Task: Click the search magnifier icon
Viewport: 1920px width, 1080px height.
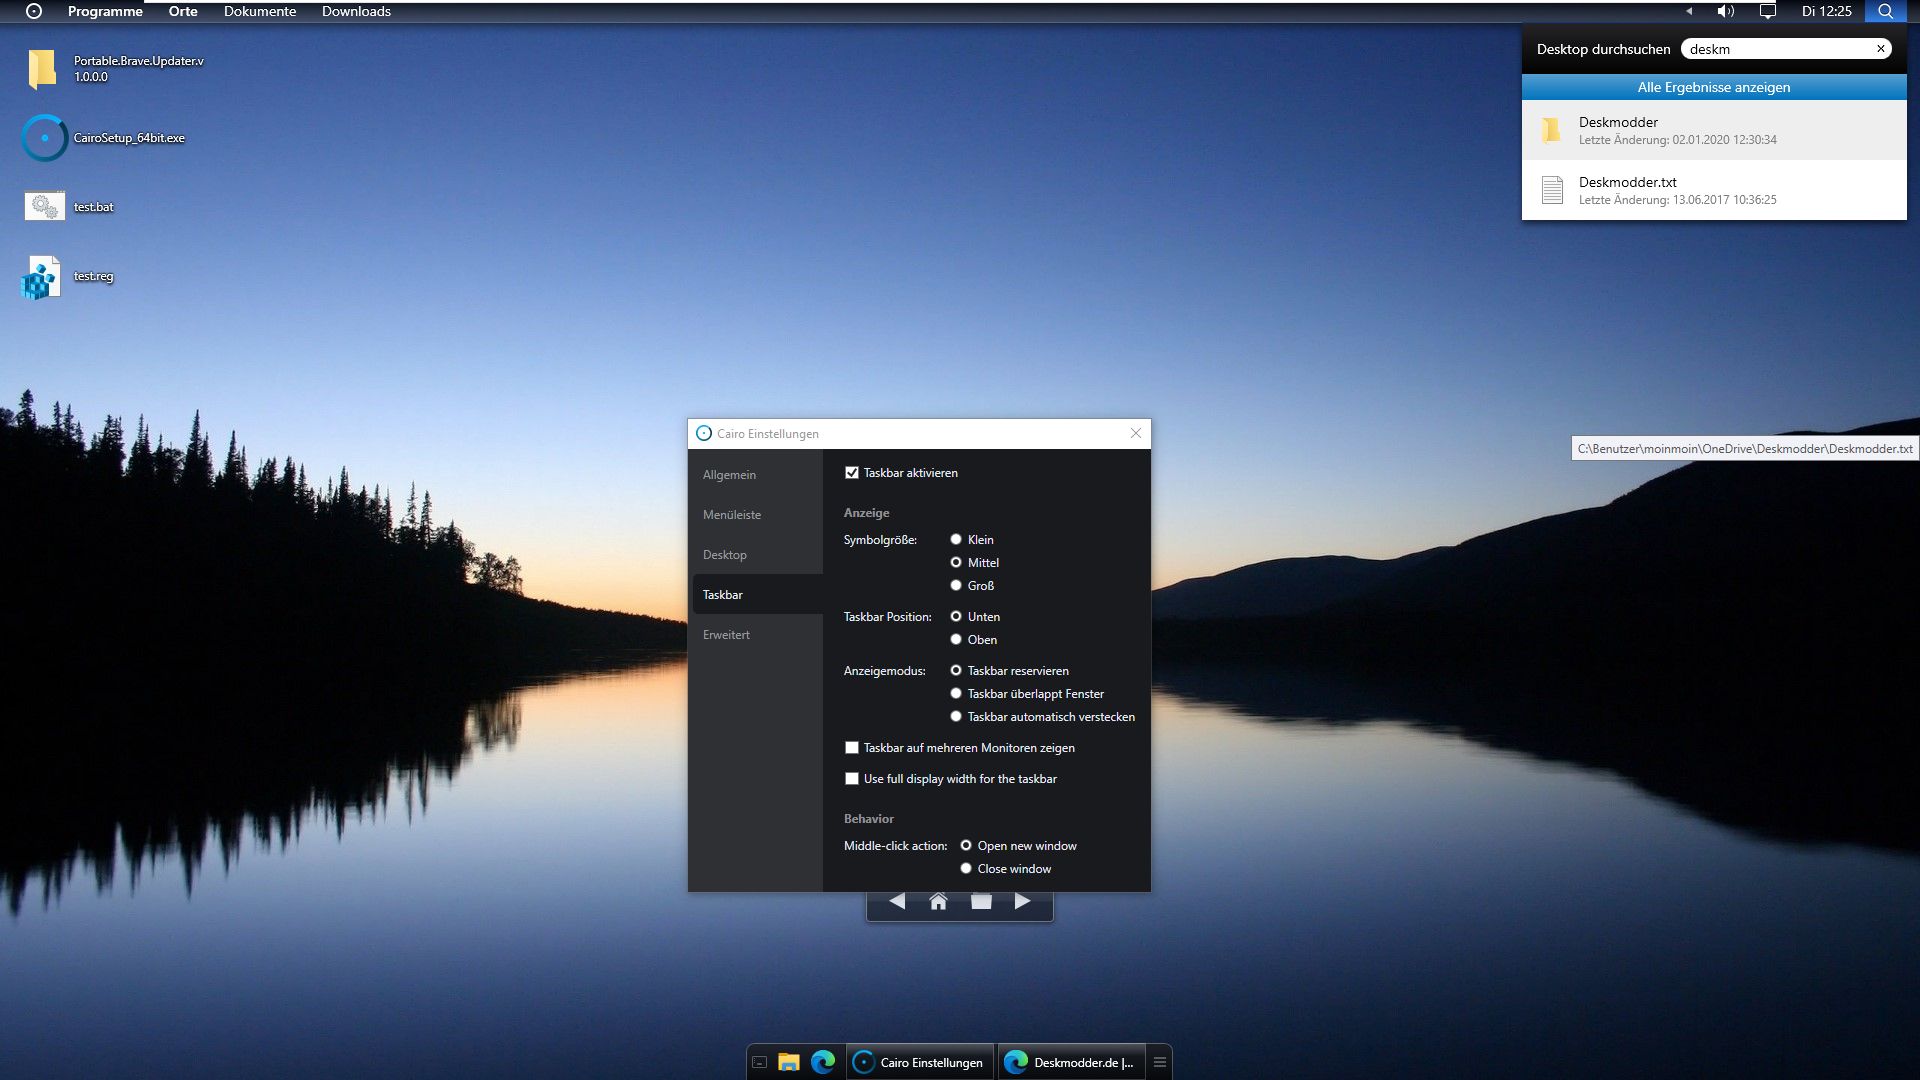Action: [1885, 11]
